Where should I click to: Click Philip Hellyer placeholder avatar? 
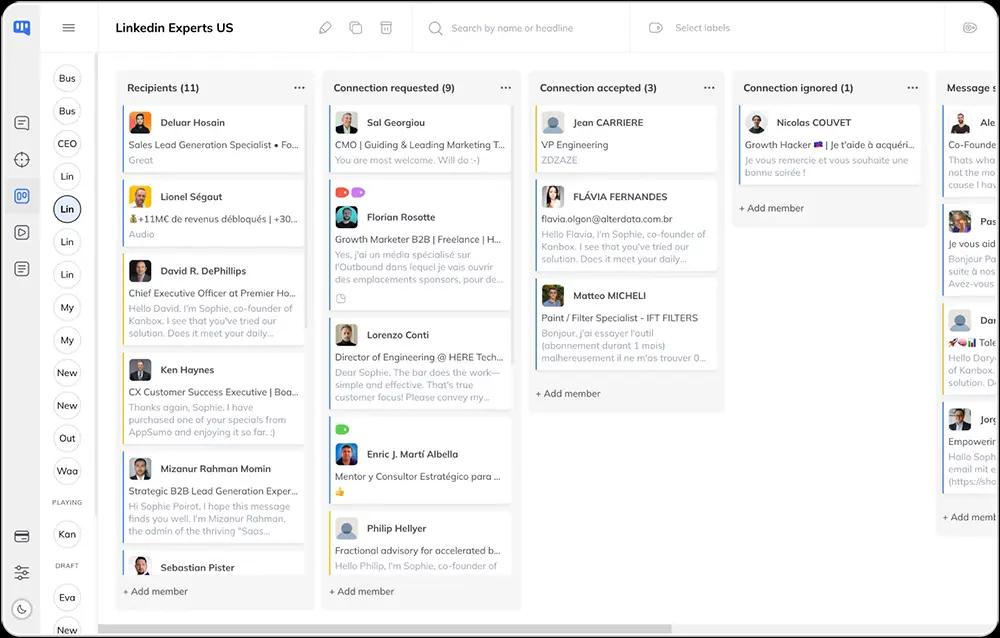point(346,528)
